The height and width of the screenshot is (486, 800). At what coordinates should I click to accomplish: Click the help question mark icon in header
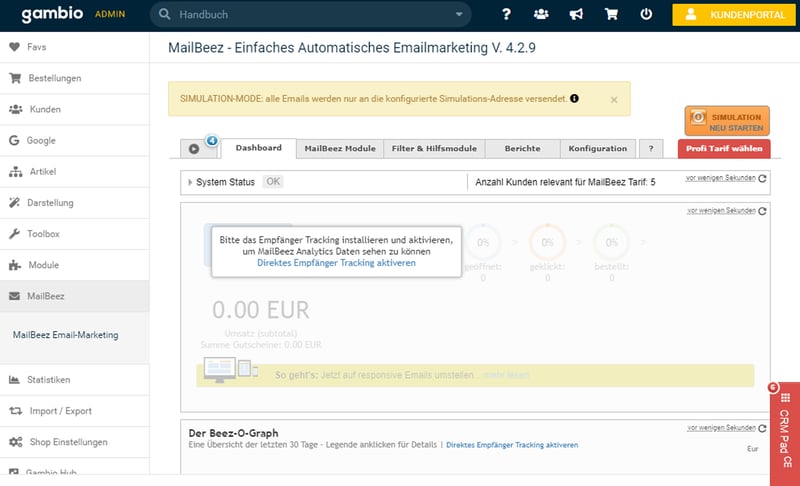pos(507,15)
